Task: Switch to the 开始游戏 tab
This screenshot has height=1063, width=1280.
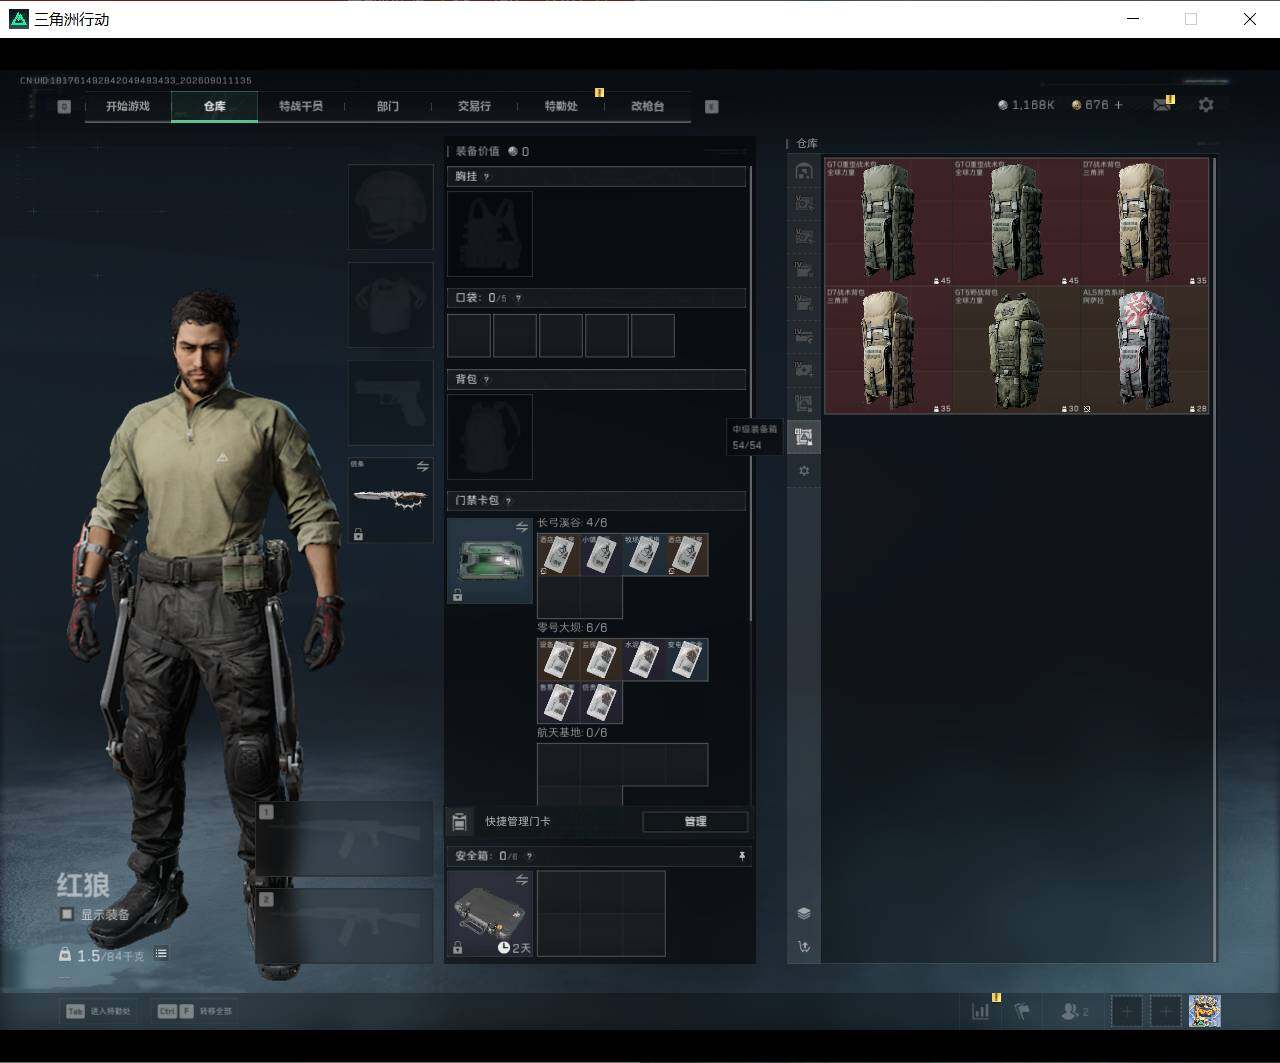Action: (x=128, y=106)
